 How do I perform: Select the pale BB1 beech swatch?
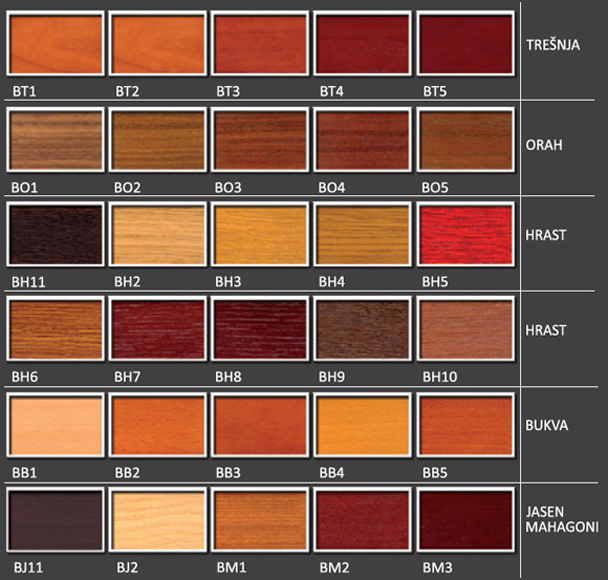click(56, 427)
